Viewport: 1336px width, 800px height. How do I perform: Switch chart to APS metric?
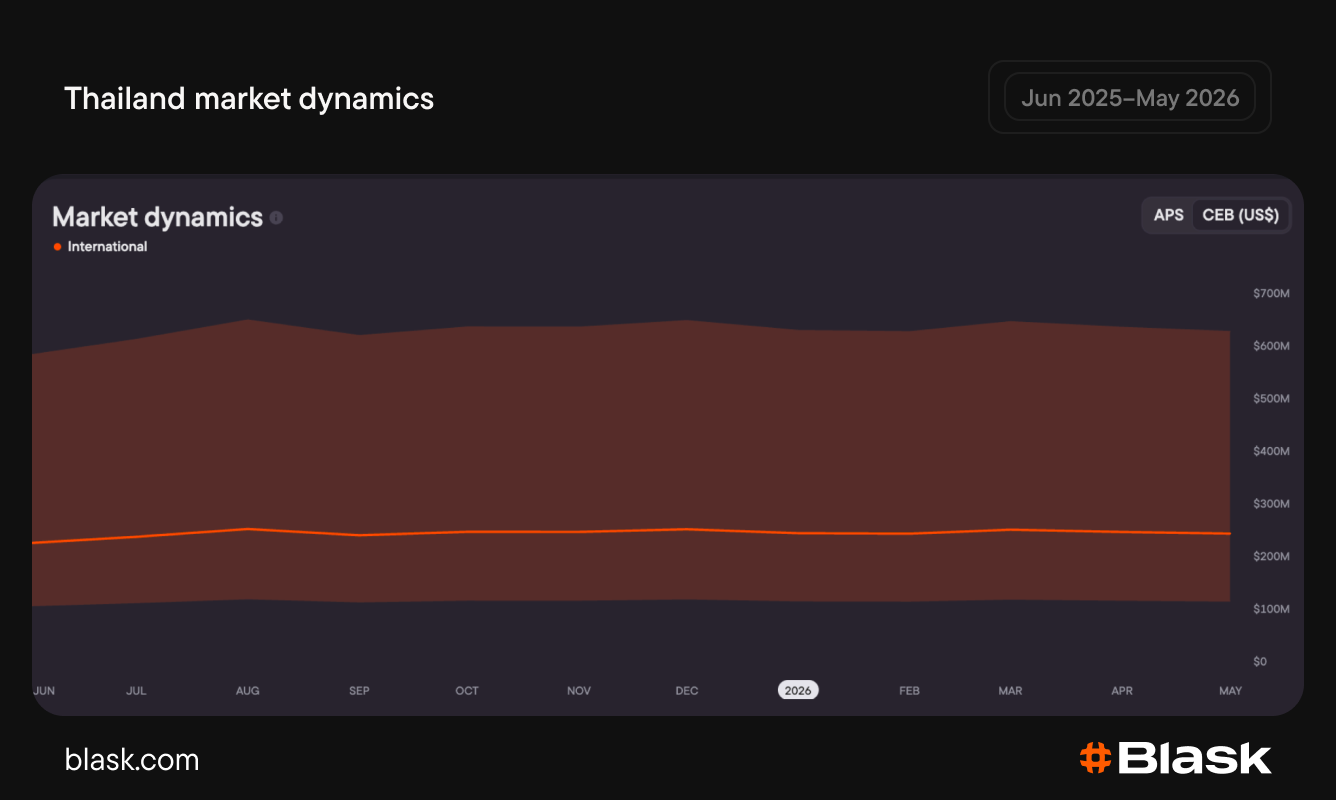(x=1168, y=215)
